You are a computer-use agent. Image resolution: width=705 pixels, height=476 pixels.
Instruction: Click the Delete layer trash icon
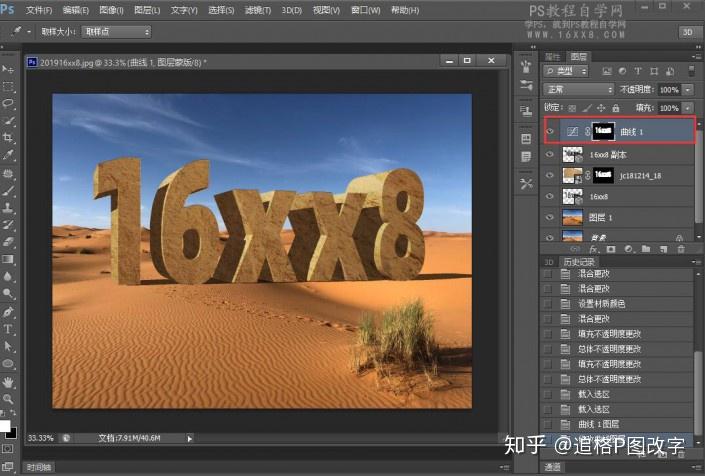681,249
